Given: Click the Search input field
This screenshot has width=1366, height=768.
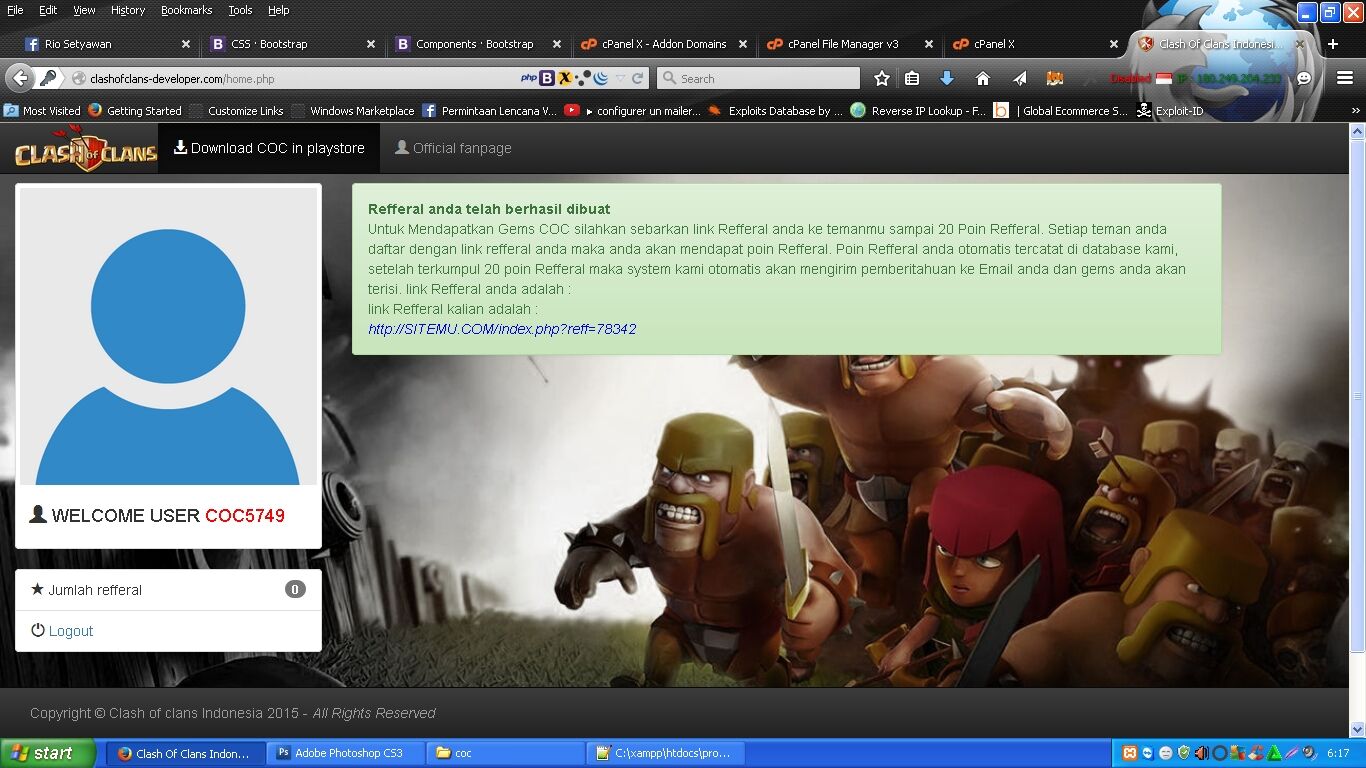Looking at the screenshot, I should tap(758, 78).
